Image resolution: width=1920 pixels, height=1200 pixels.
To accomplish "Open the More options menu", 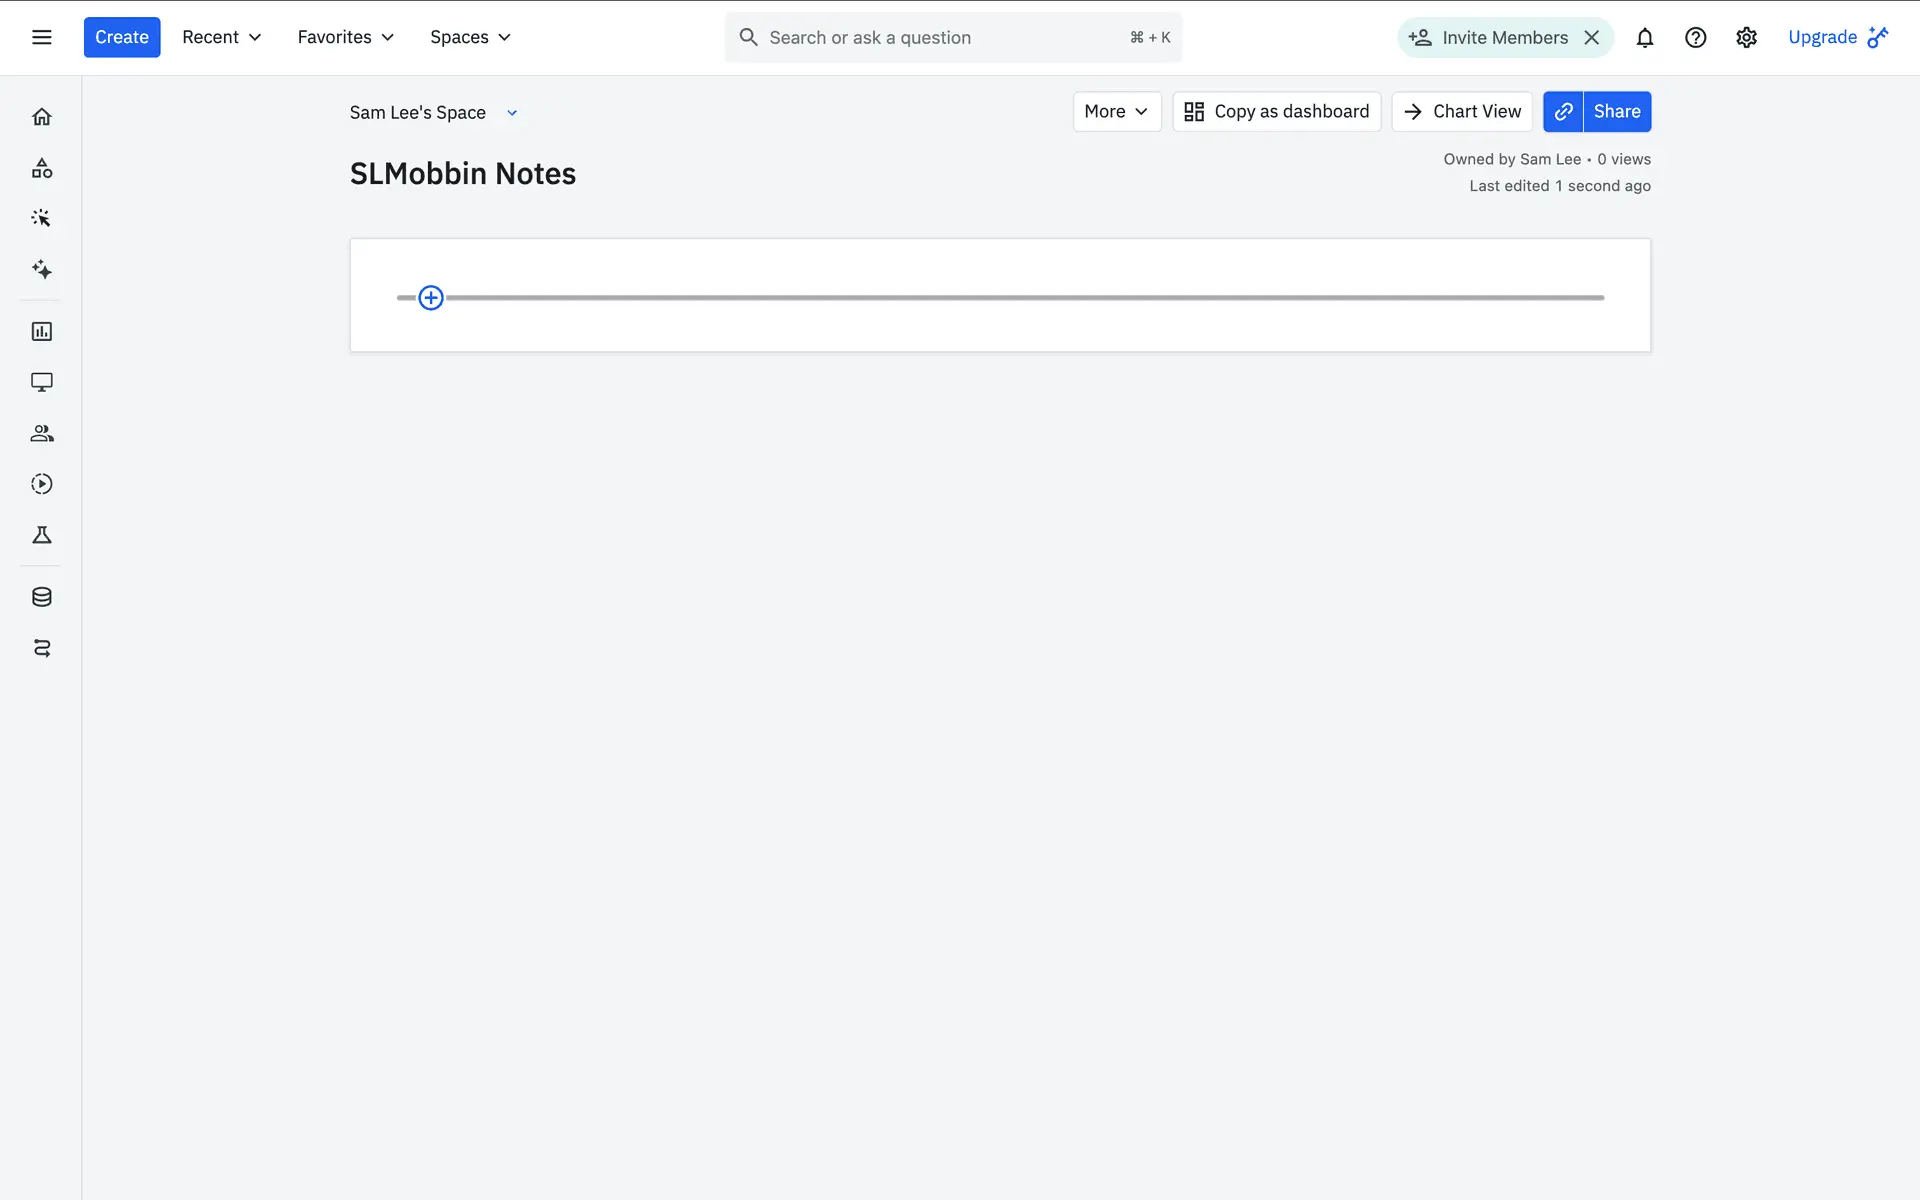I will (1116, 112).
